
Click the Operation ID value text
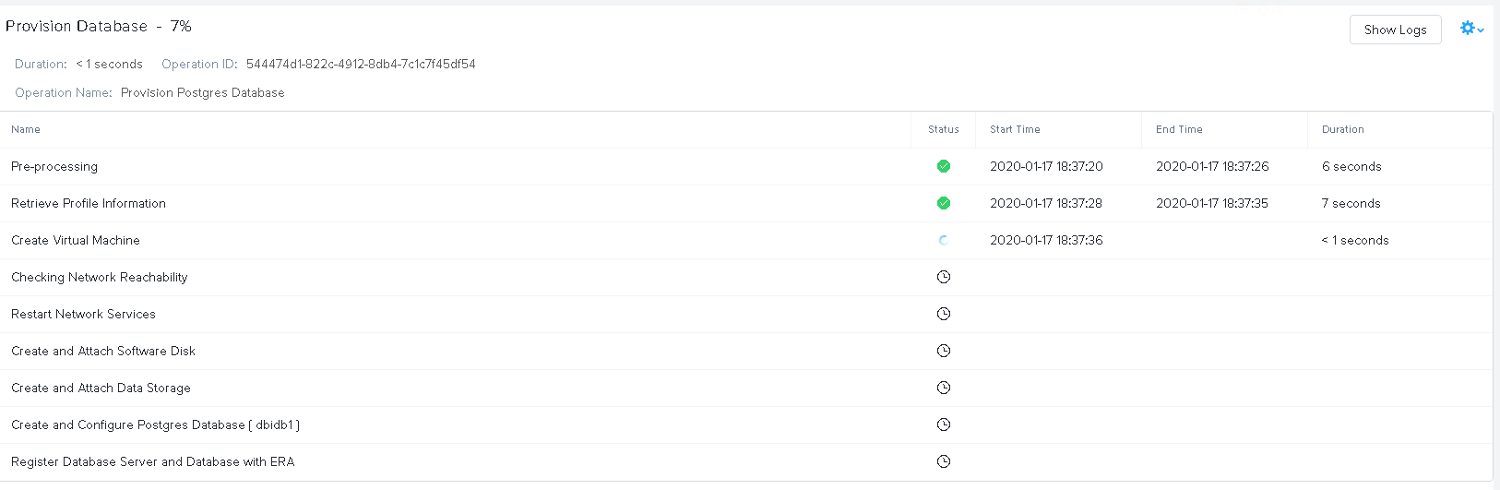[x=360, y=64]
